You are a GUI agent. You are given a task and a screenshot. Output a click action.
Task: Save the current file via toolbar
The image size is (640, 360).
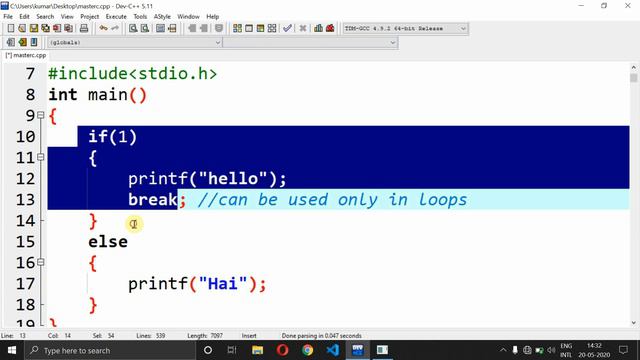(34, 28)
